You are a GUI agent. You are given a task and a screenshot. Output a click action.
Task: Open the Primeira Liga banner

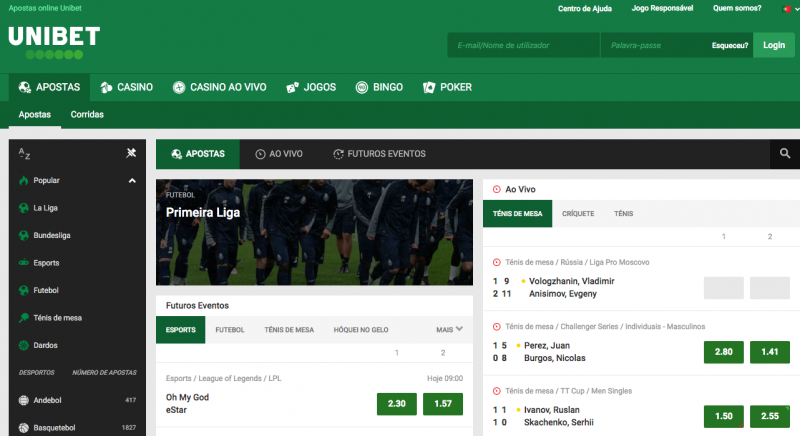point(314,232)
